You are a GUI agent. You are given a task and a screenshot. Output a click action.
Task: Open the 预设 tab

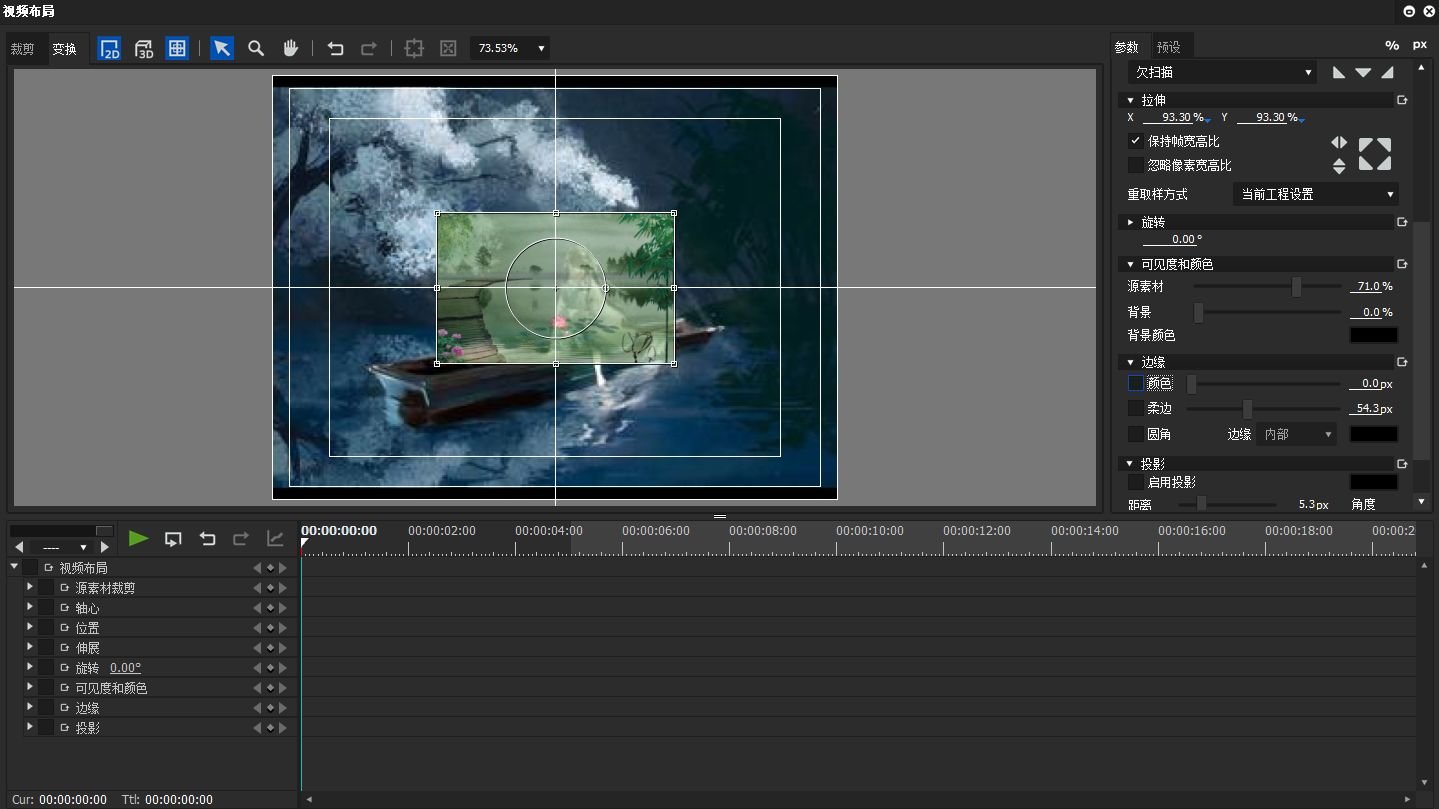point(1168,47)
